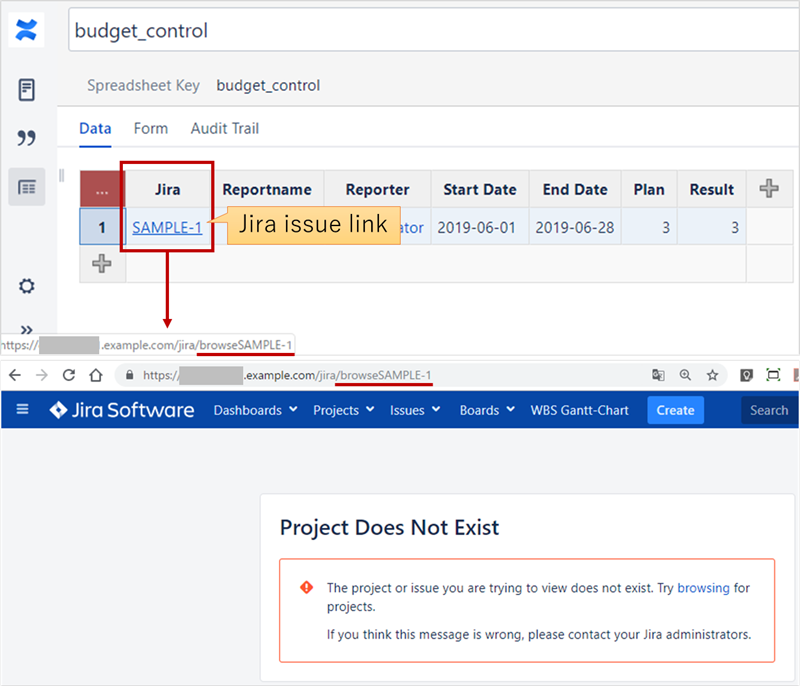Switch to the Form tab

(151, 129)
